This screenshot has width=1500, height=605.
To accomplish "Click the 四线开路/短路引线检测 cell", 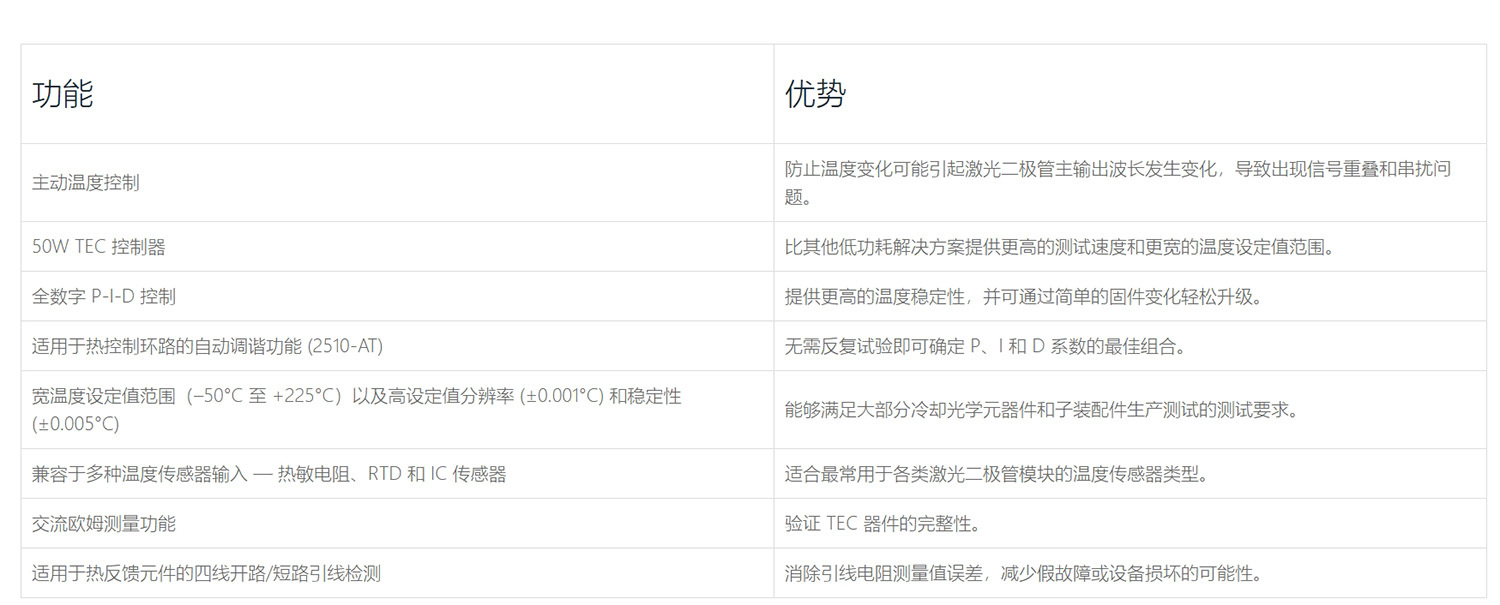I will pyautogui.click(x=397, y=573).
